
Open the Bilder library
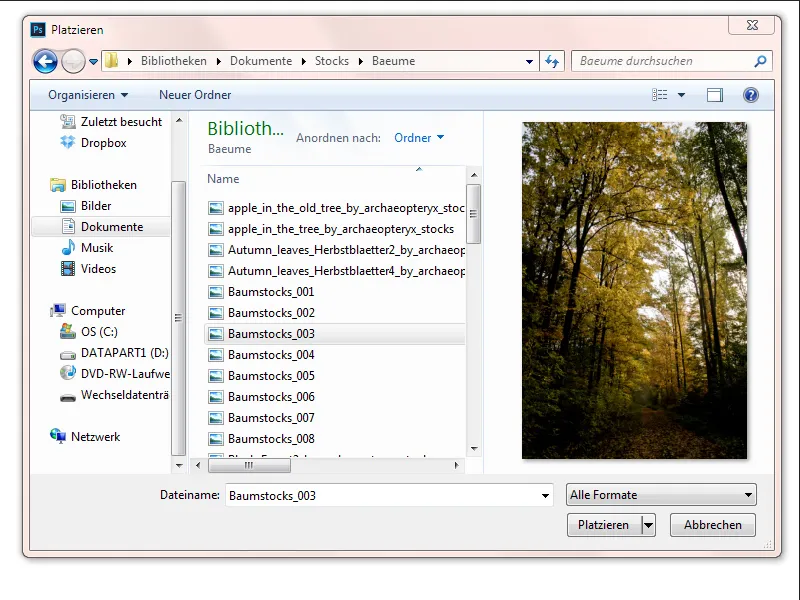pos(86,206)
